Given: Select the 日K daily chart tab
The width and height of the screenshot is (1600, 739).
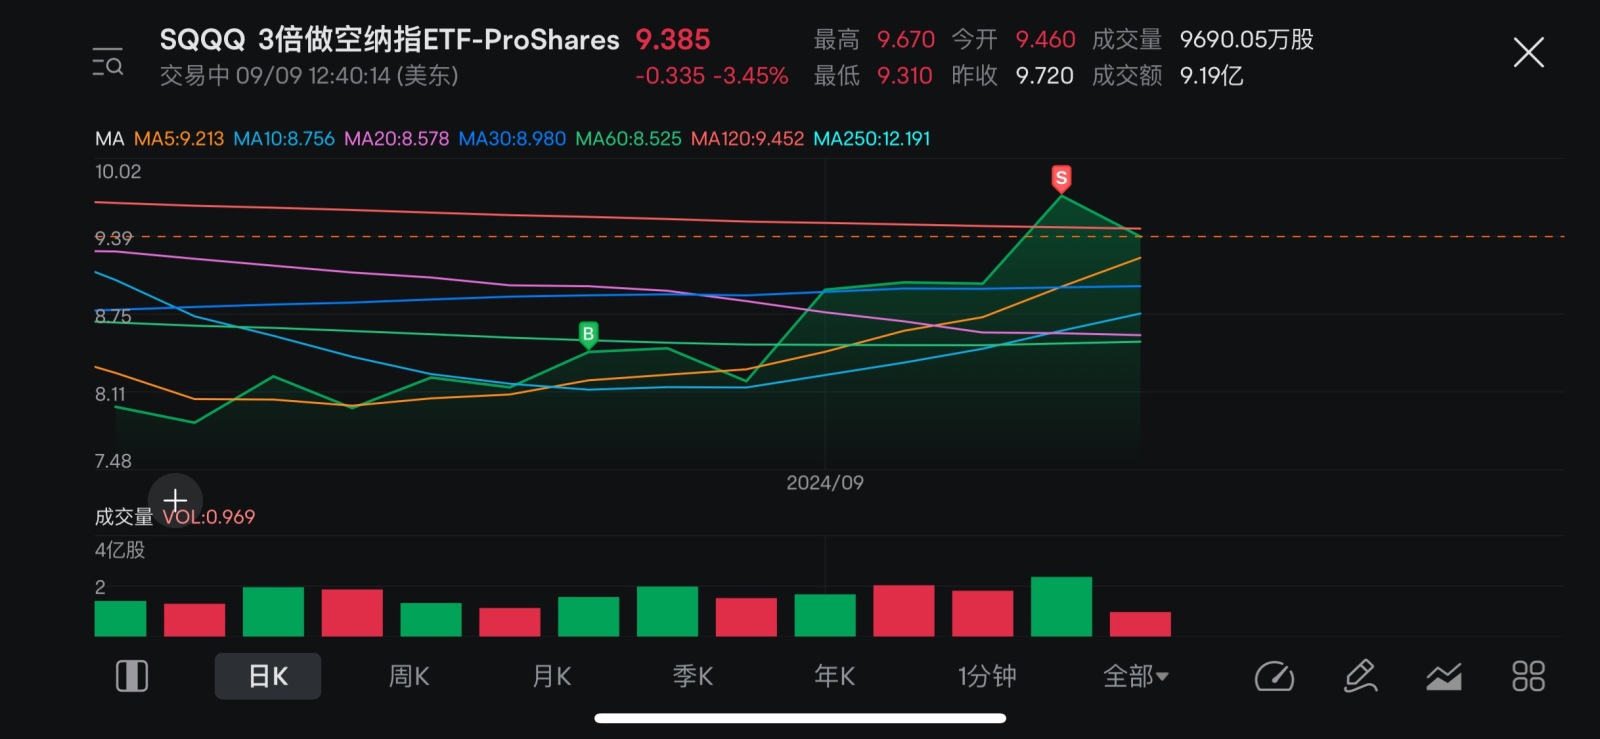Looking at the screenshot, I should tap(268, 676).
